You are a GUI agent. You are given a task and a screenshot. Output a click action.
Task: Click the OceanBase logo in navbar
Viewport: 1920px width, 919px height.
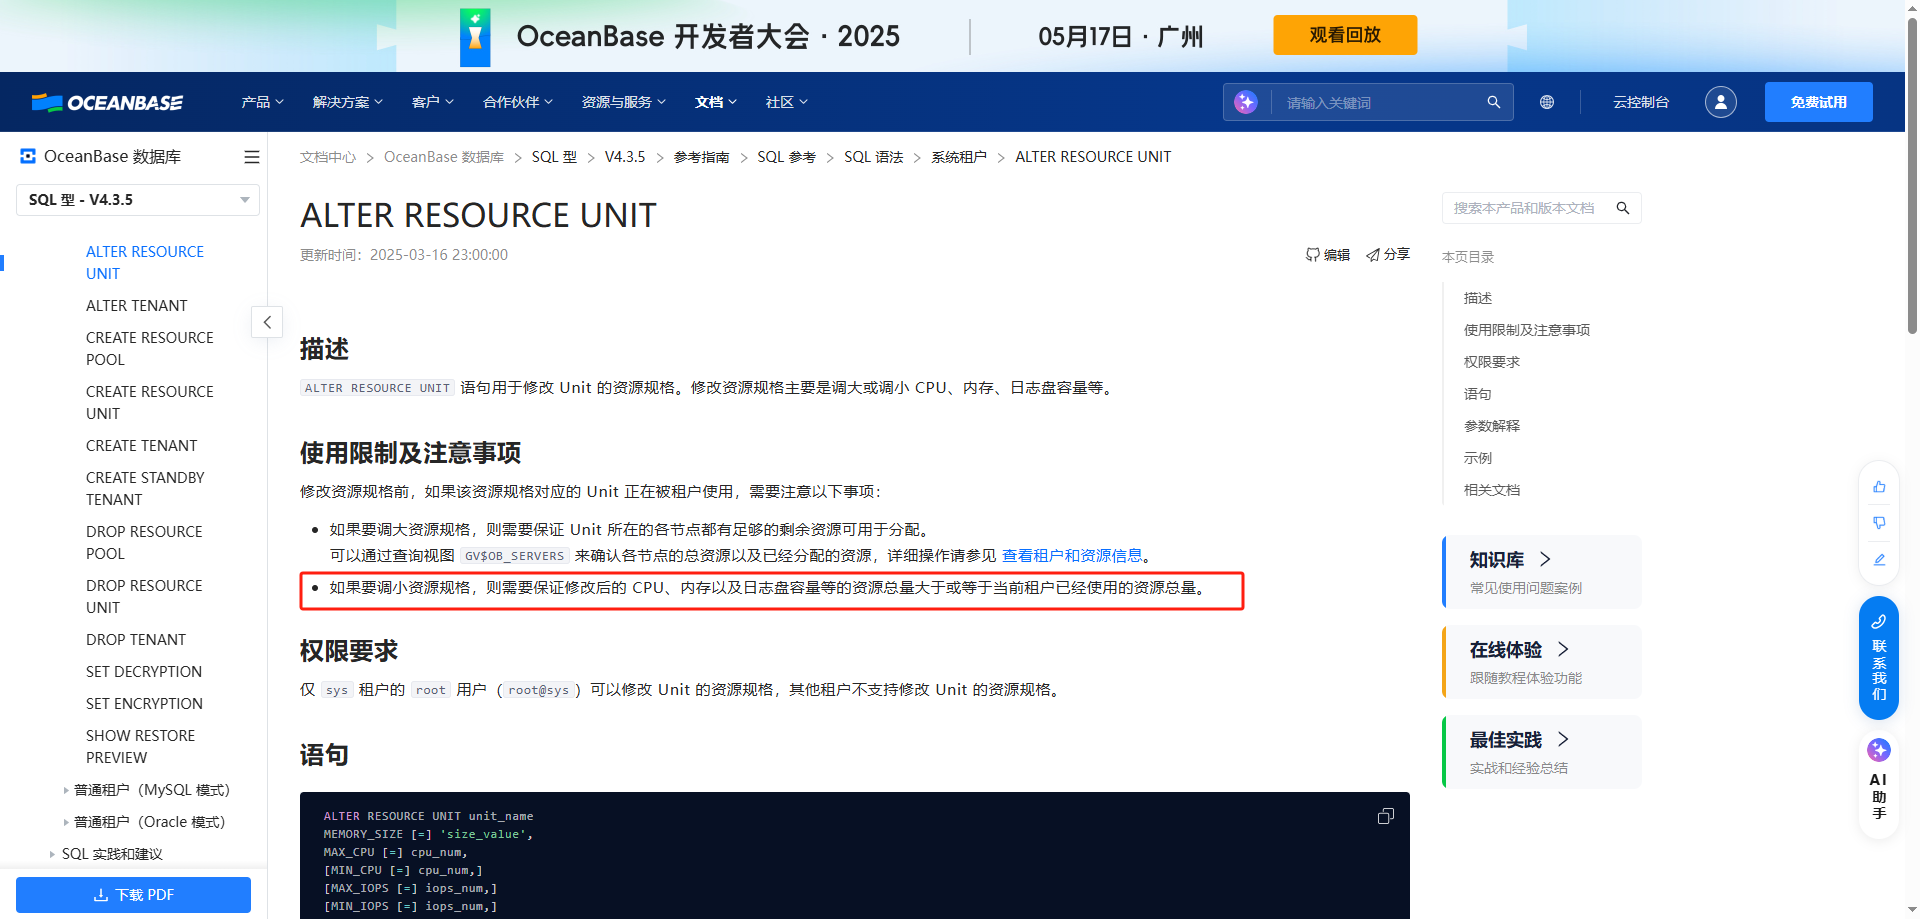coord(107,102)
